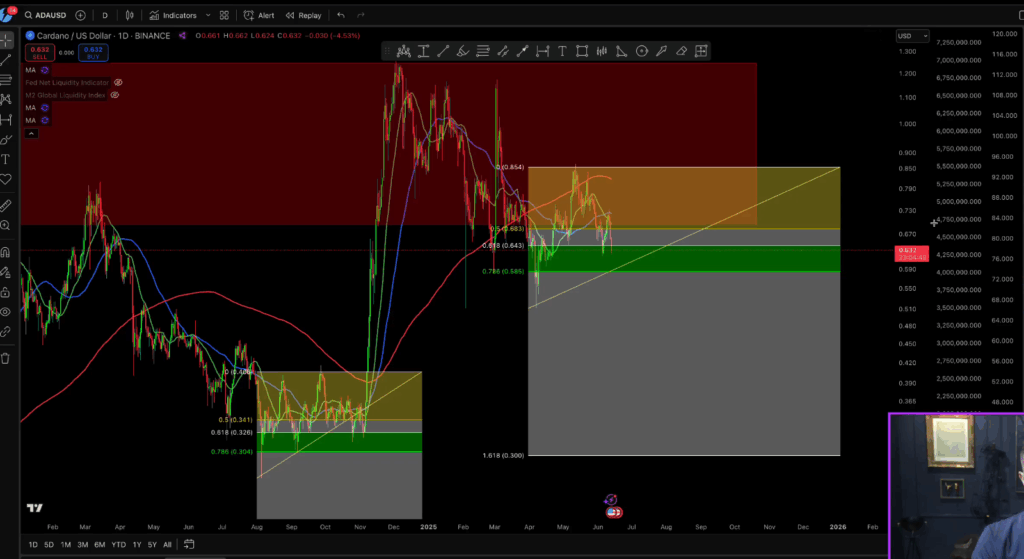The height and width of the screenshot is (559, 1024).
Task: Toggle hide all drawings eye icon
Action: coord(6,311)
